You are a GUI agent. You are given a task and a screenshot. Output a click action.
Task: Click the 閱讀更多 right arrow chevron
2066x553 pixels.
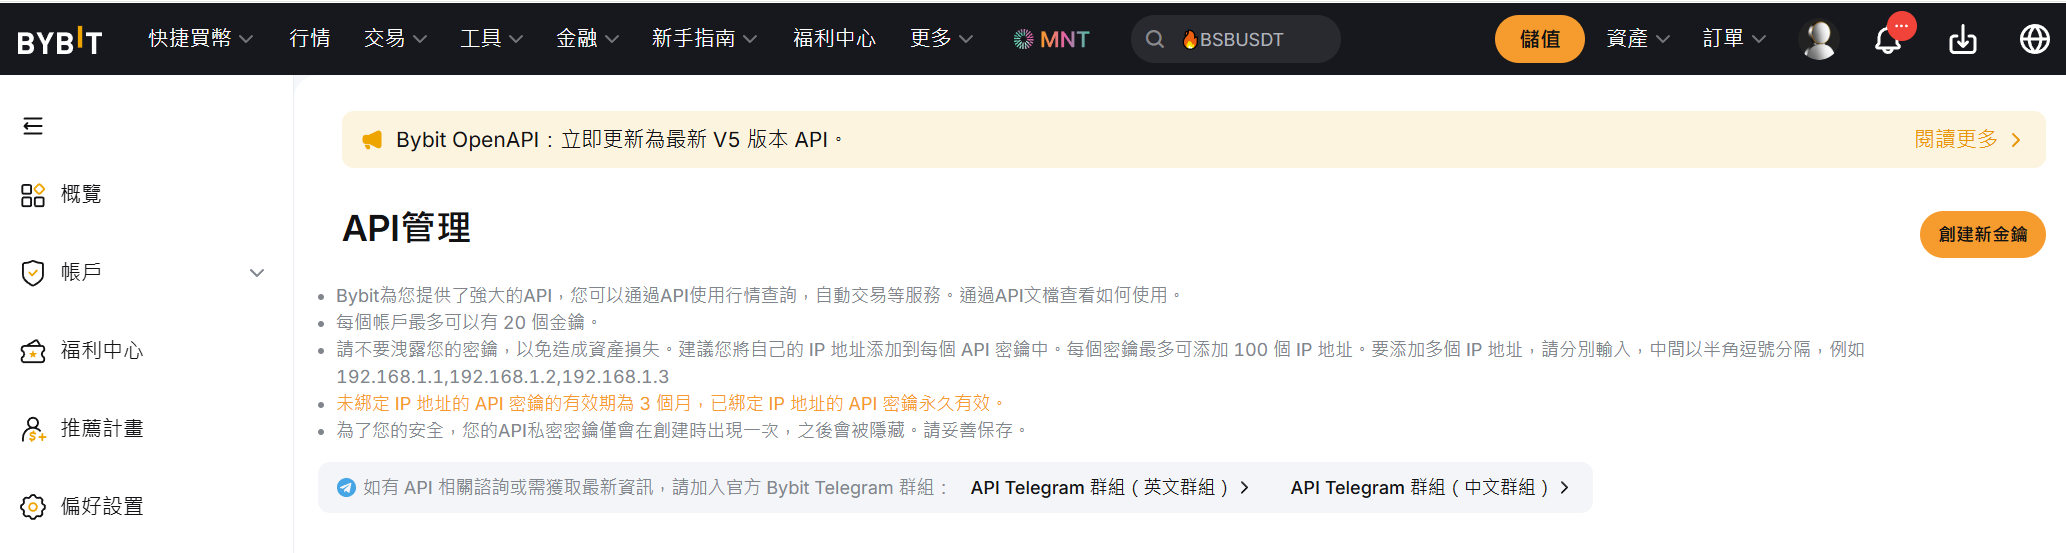coord(2016,140)
